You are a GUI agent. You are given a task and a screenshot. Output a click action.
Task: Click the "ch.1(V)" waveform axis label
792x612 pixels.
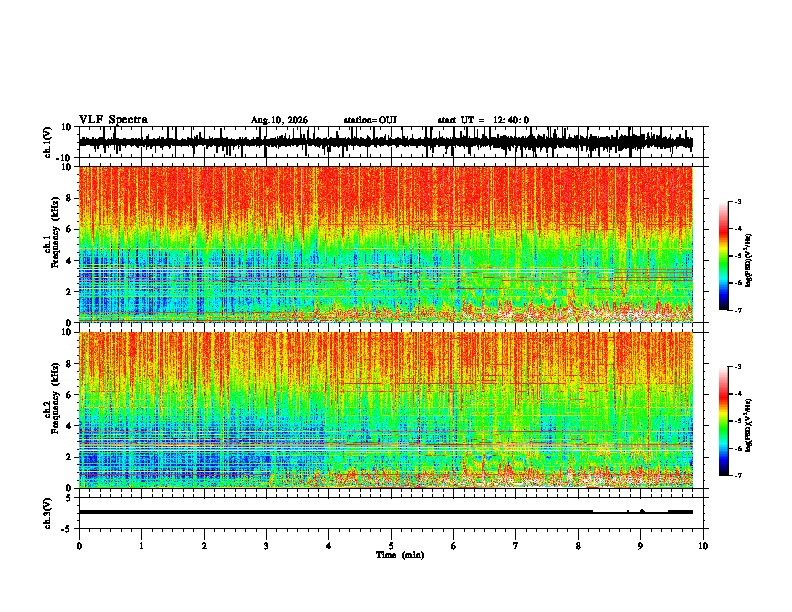[48, 142]
